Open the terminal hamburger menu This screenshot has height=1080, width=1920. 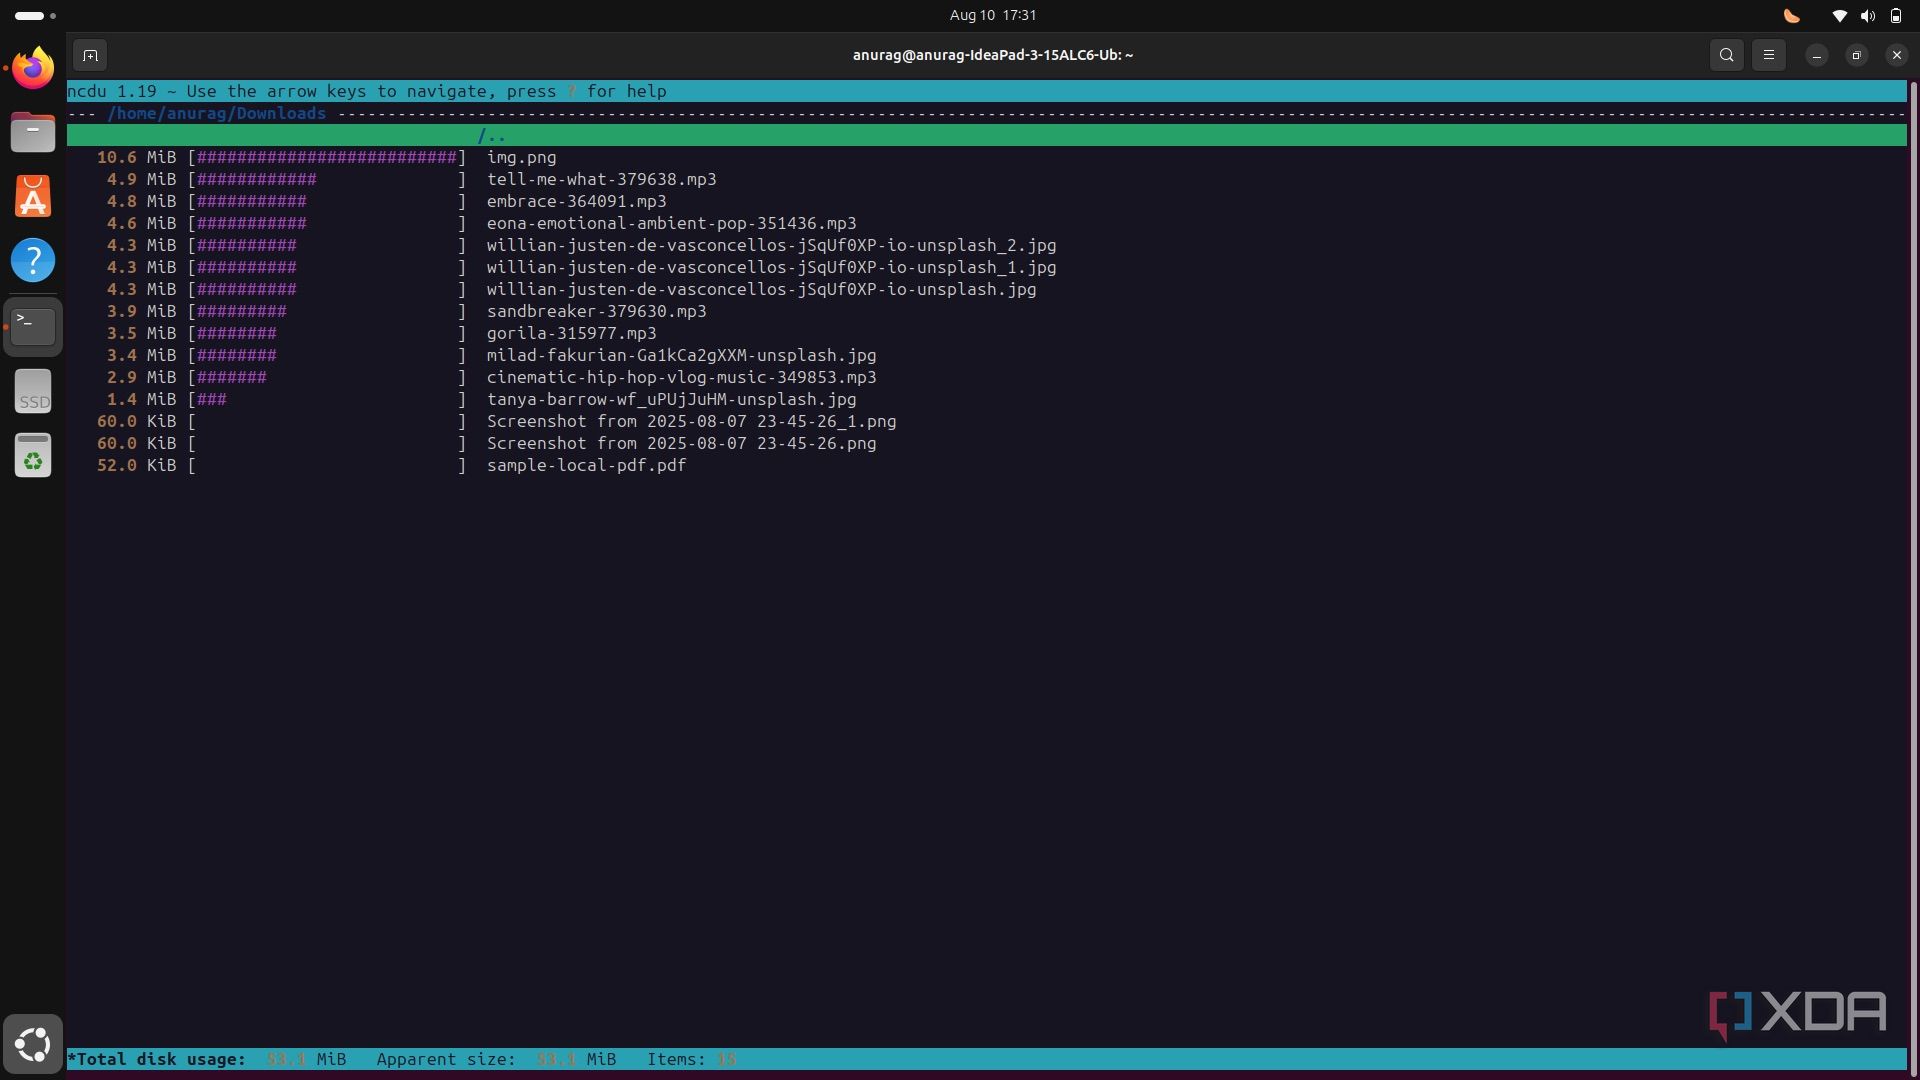(x=1768, y=55)
